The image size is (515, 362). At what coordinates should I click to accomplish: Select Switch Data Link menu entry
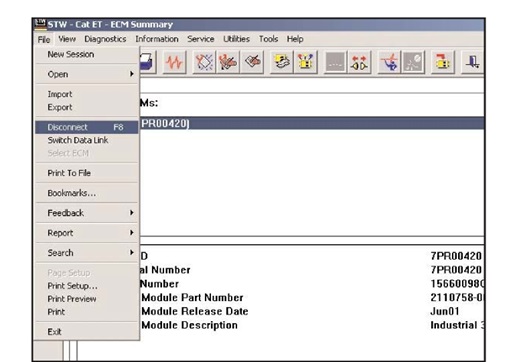click(87, 140)
